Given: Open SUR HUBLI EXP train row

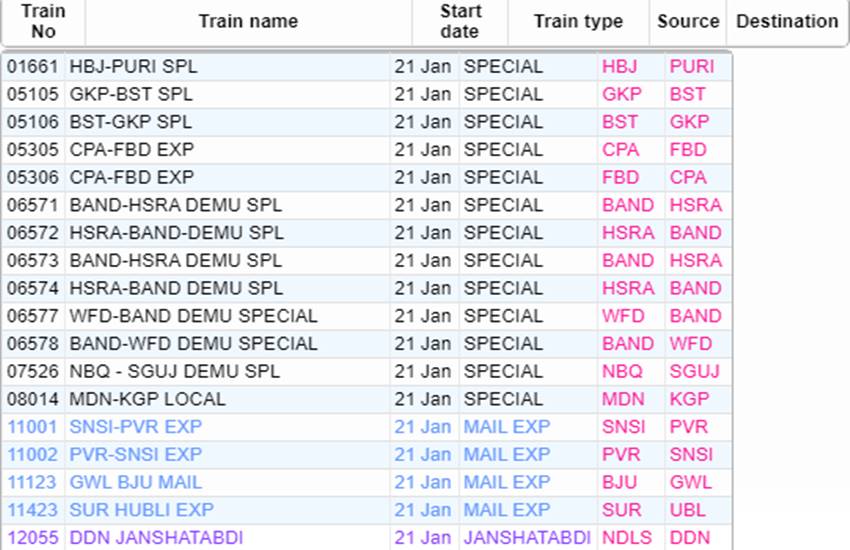Looking at the screenshot, I should [366, 510].
